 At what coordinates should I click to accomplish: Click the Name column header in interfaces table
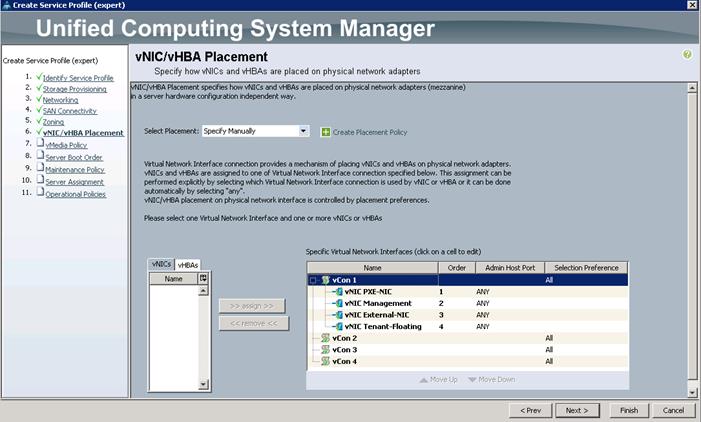tap(372, 268)
